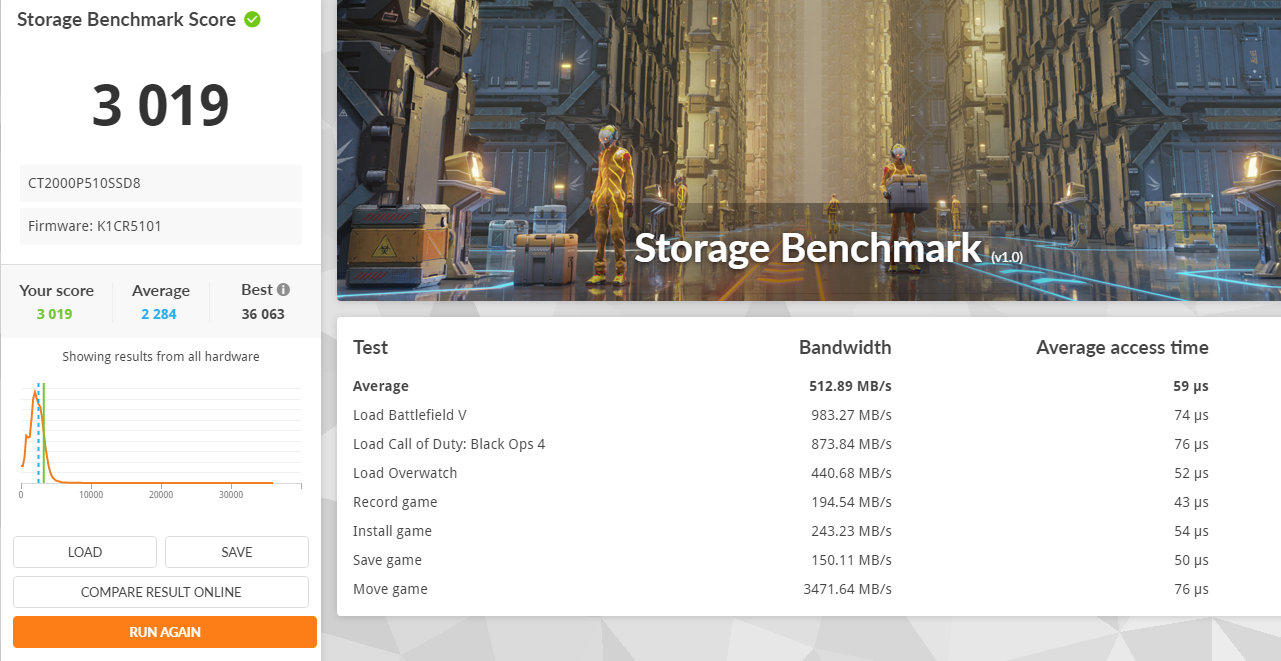Viewport: 1281px width, 661px height.
Task: Select the Load Overwatch test row
Action: point(780,473)
